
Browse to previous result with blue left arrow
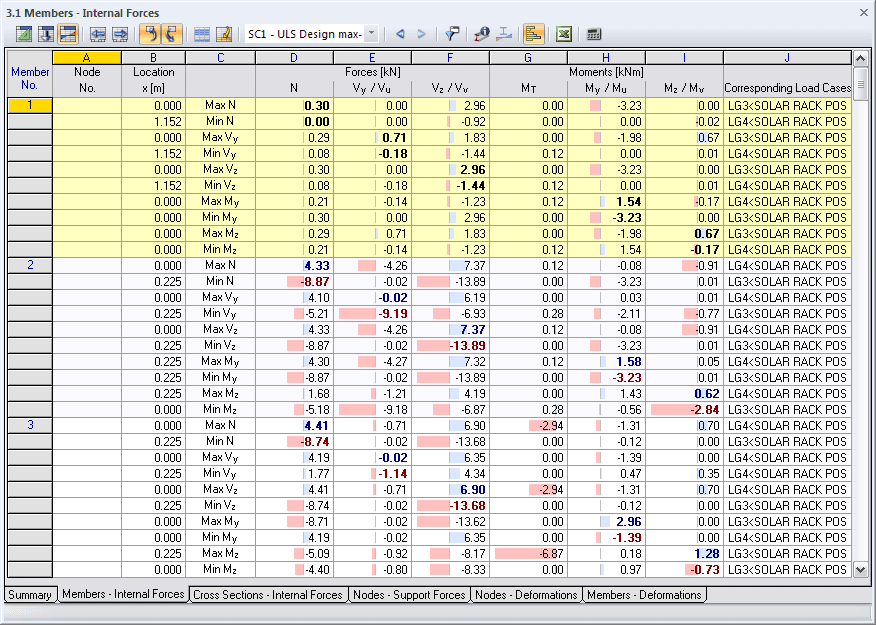pyautogui.click(x=401, y=33)
